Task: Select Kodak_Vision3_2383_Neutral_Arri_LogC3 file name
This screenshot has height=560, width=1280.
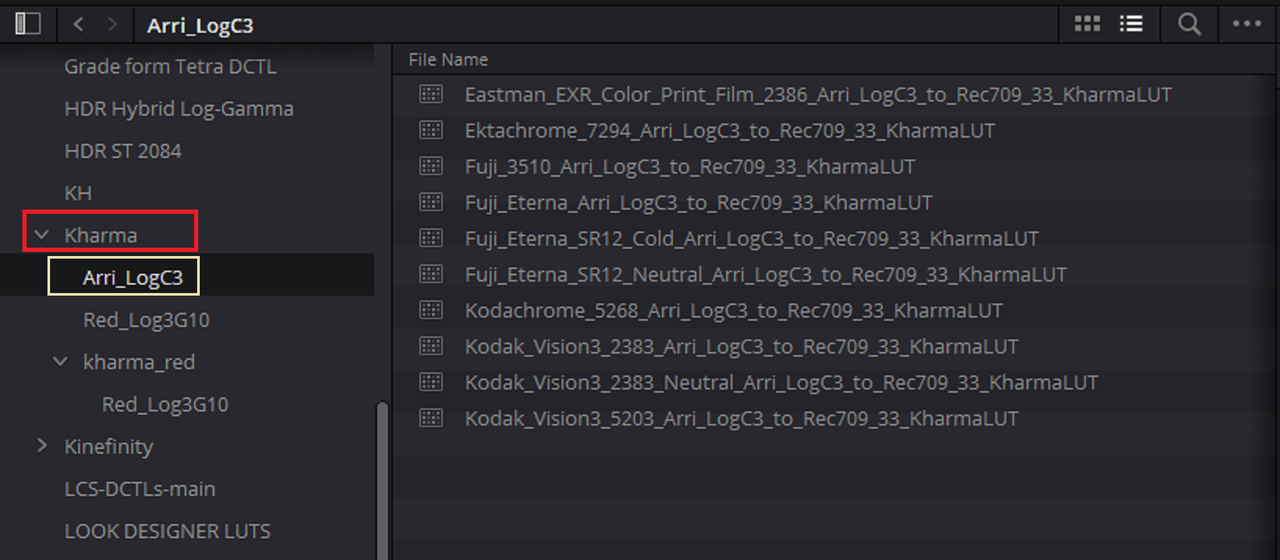Action: click(782, 383)
